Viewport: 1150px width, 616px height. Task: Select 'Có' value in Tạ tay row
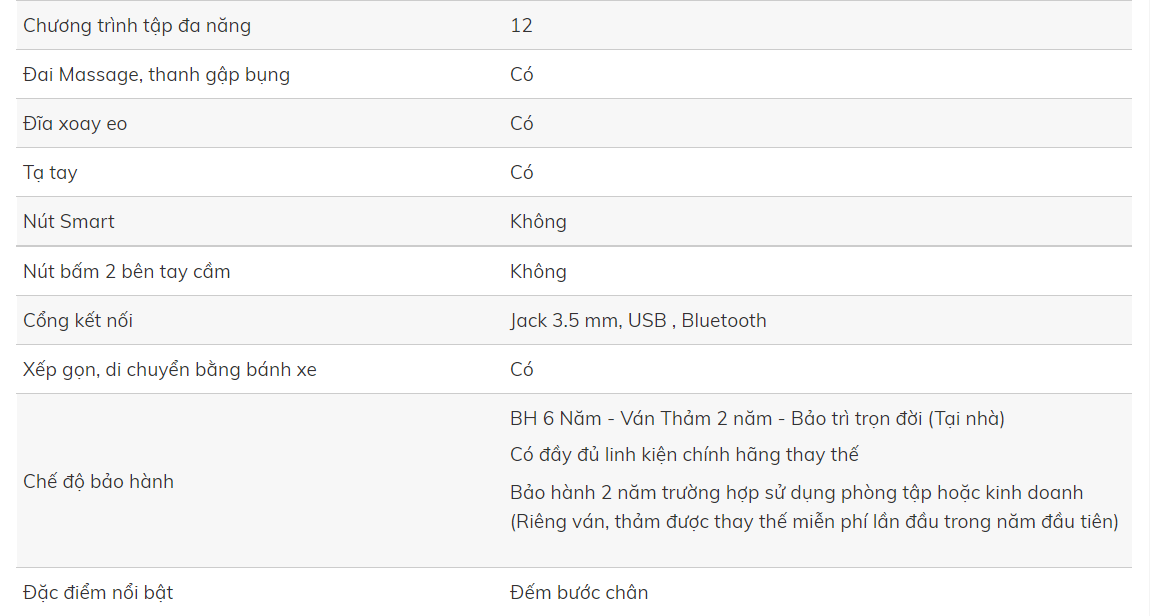coord(521,172)
